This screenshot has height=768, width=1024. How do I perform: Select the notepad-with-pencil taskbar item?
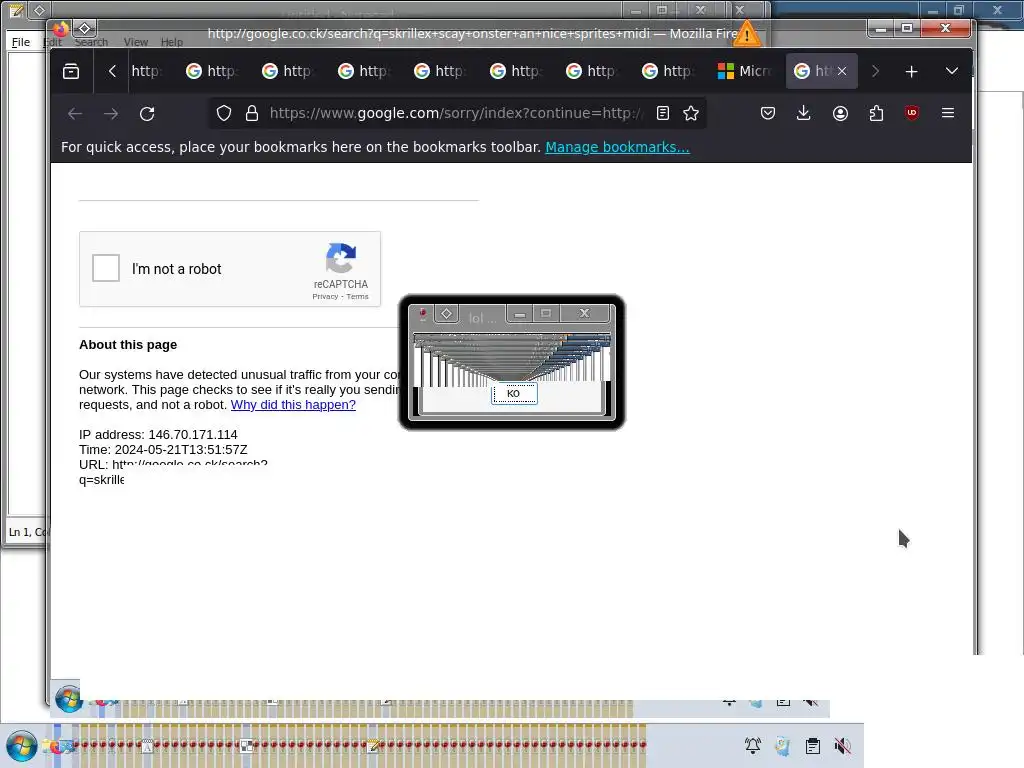[x=374, y=746]
